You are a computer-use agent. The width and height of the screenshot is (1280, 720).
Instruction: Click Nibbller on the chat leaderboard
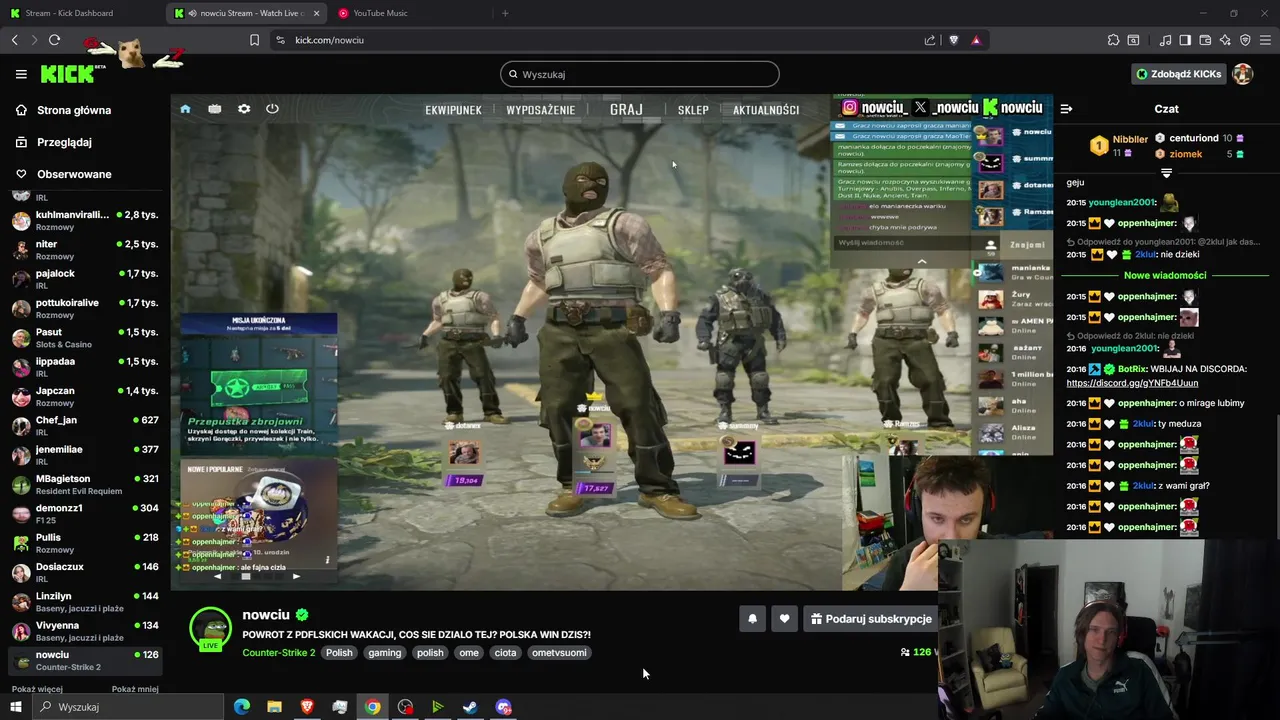[x=1130, y=139]
